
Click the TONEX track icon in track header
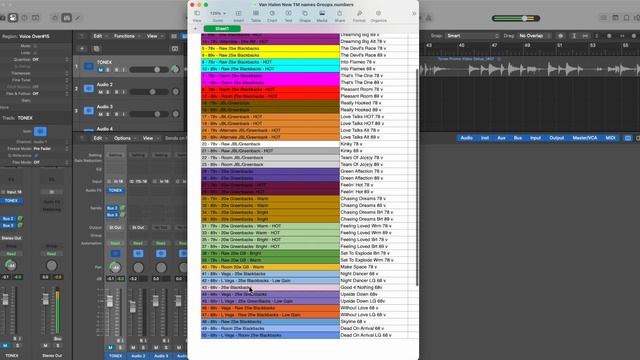pos(89,66)
